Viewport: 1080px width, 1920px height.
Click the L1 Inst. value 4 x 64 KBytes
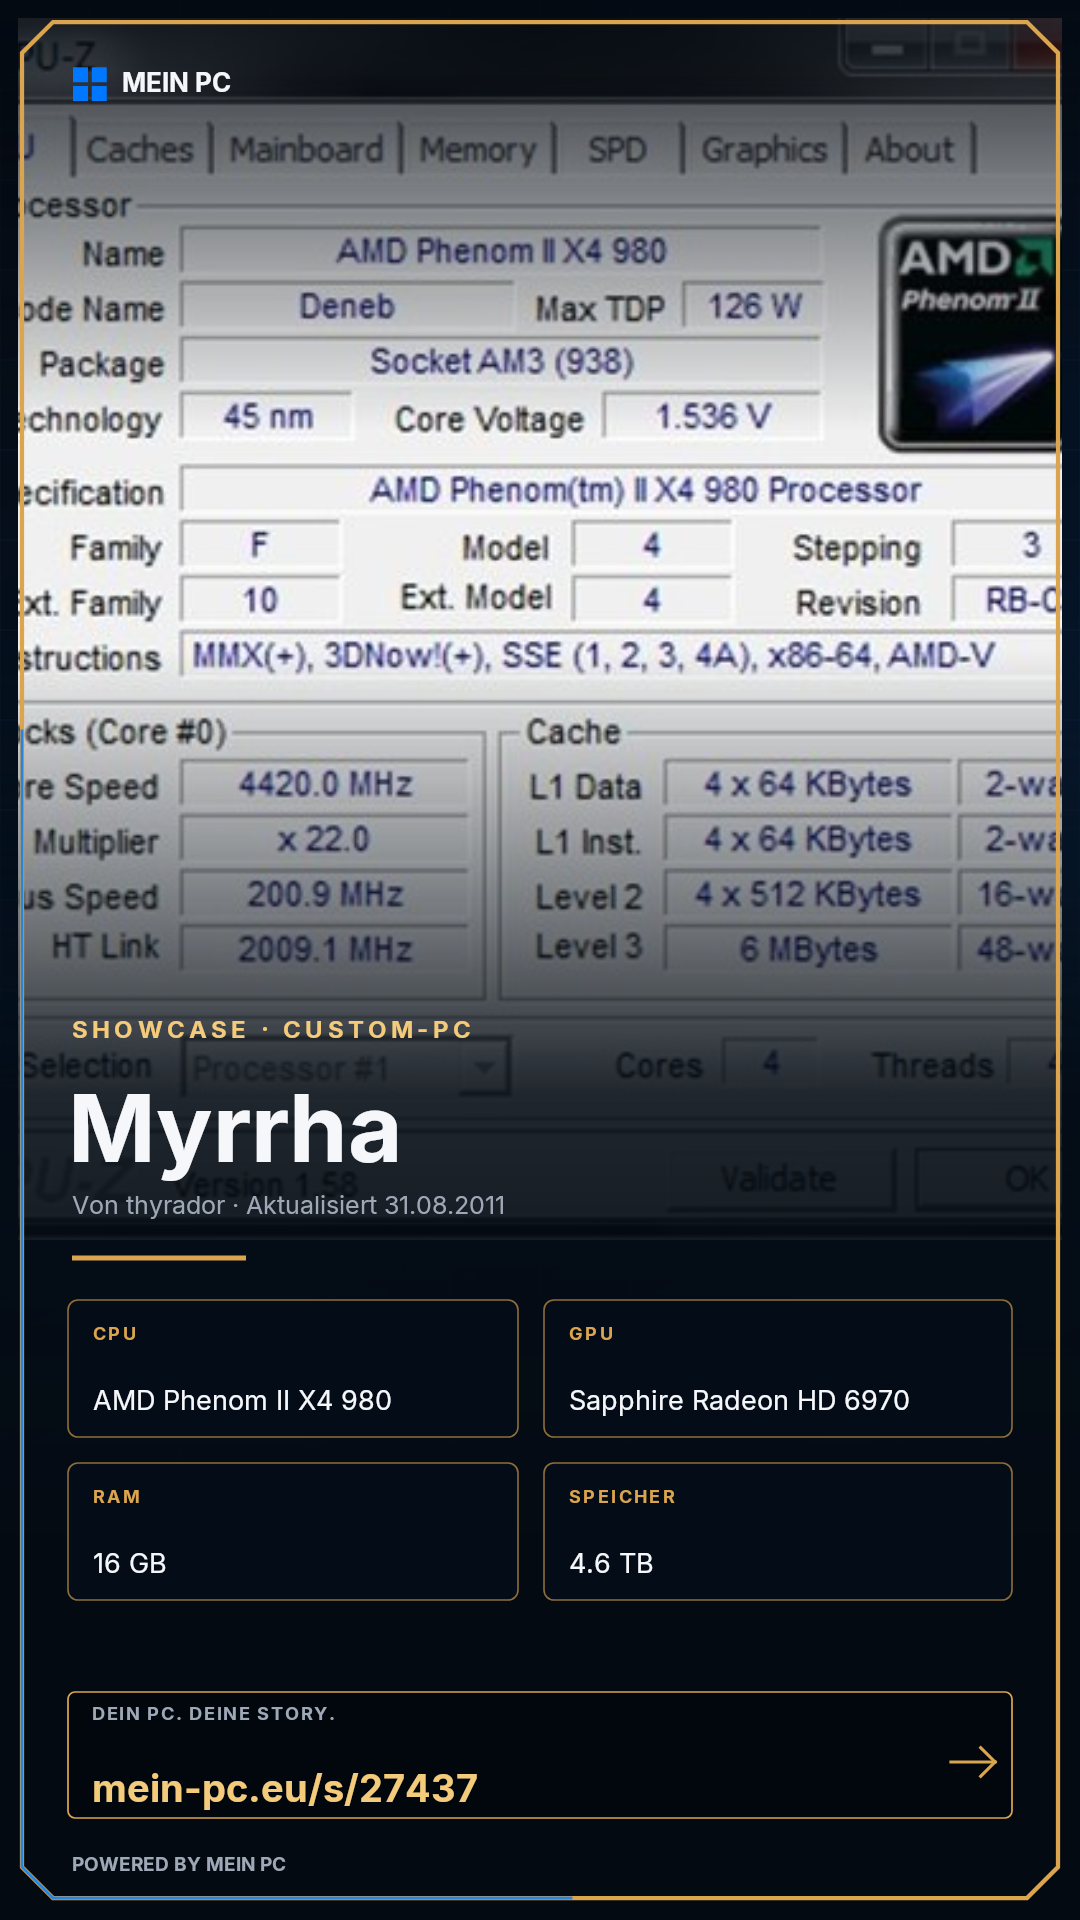coord(808,839)
